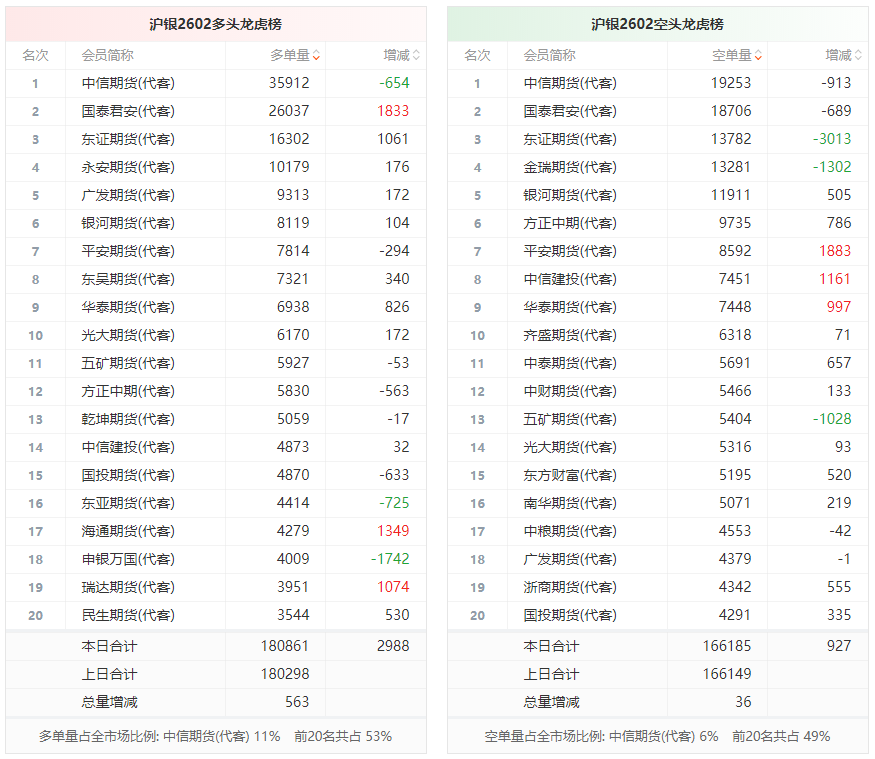
Task: Click red change value 1161
Action: point(835,279)
